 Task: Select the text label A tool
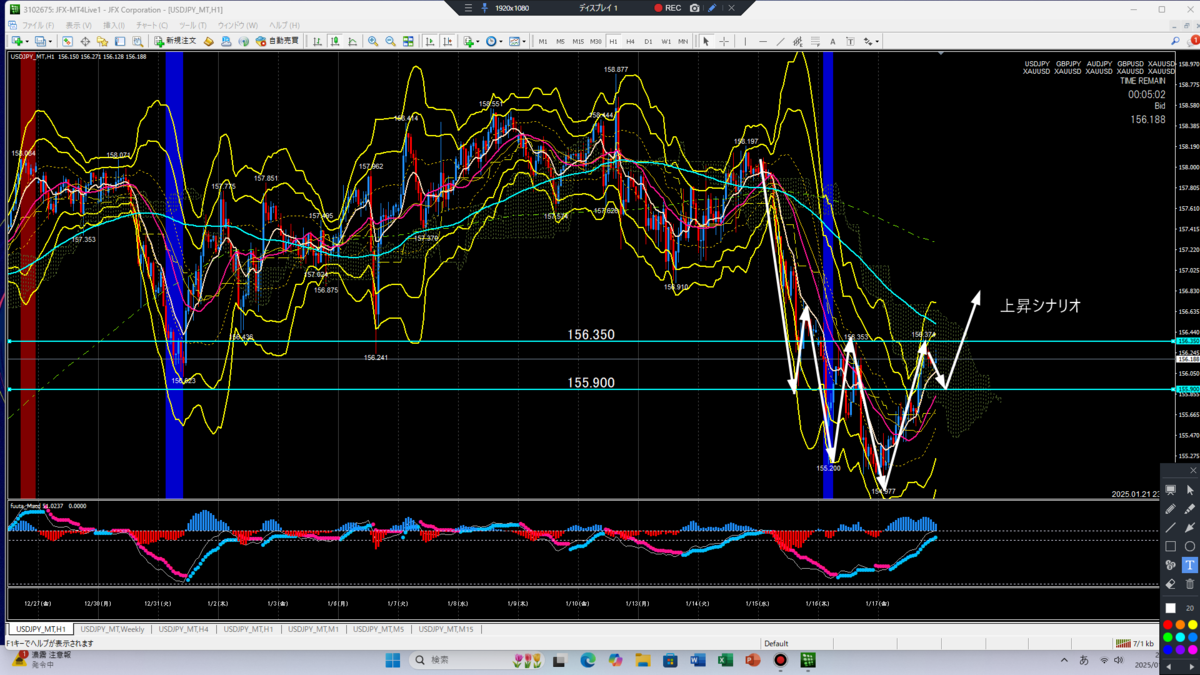coord(832,42)
